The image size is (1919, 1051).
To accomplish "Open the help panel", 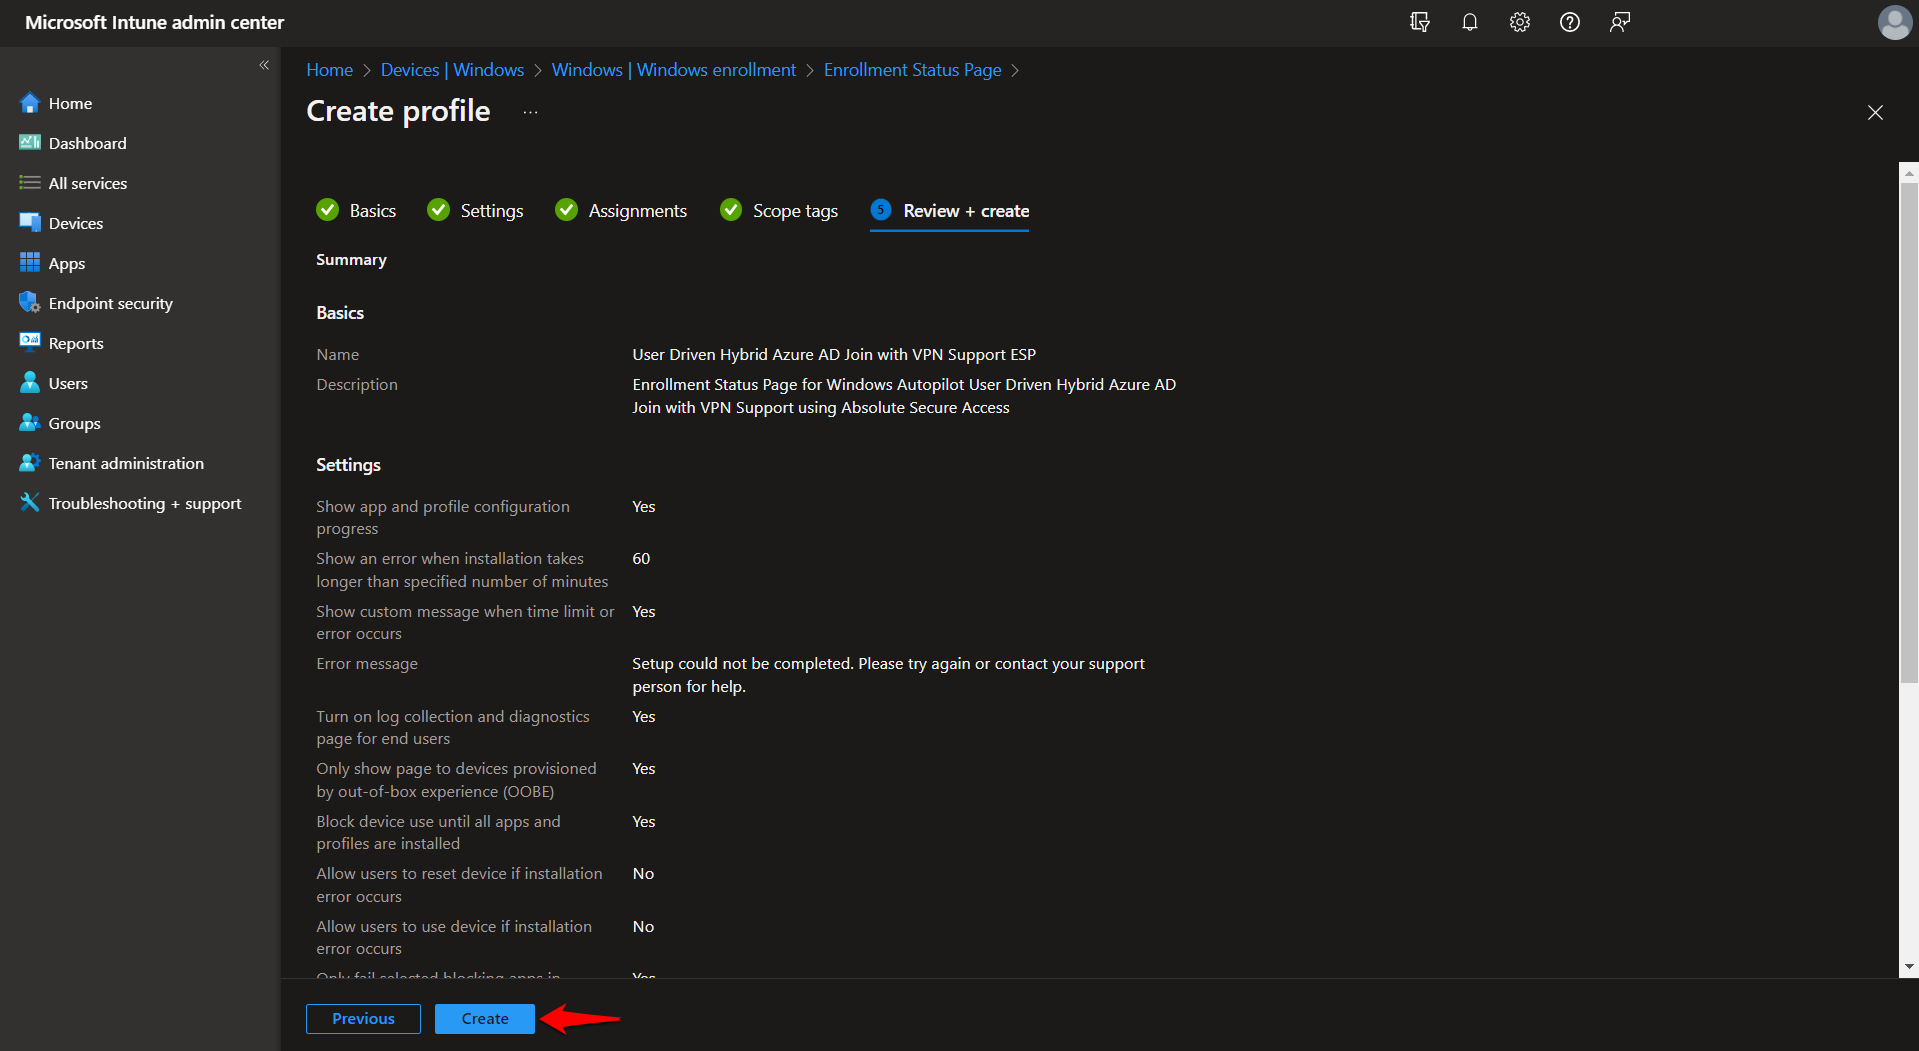I will (1569, 22).
